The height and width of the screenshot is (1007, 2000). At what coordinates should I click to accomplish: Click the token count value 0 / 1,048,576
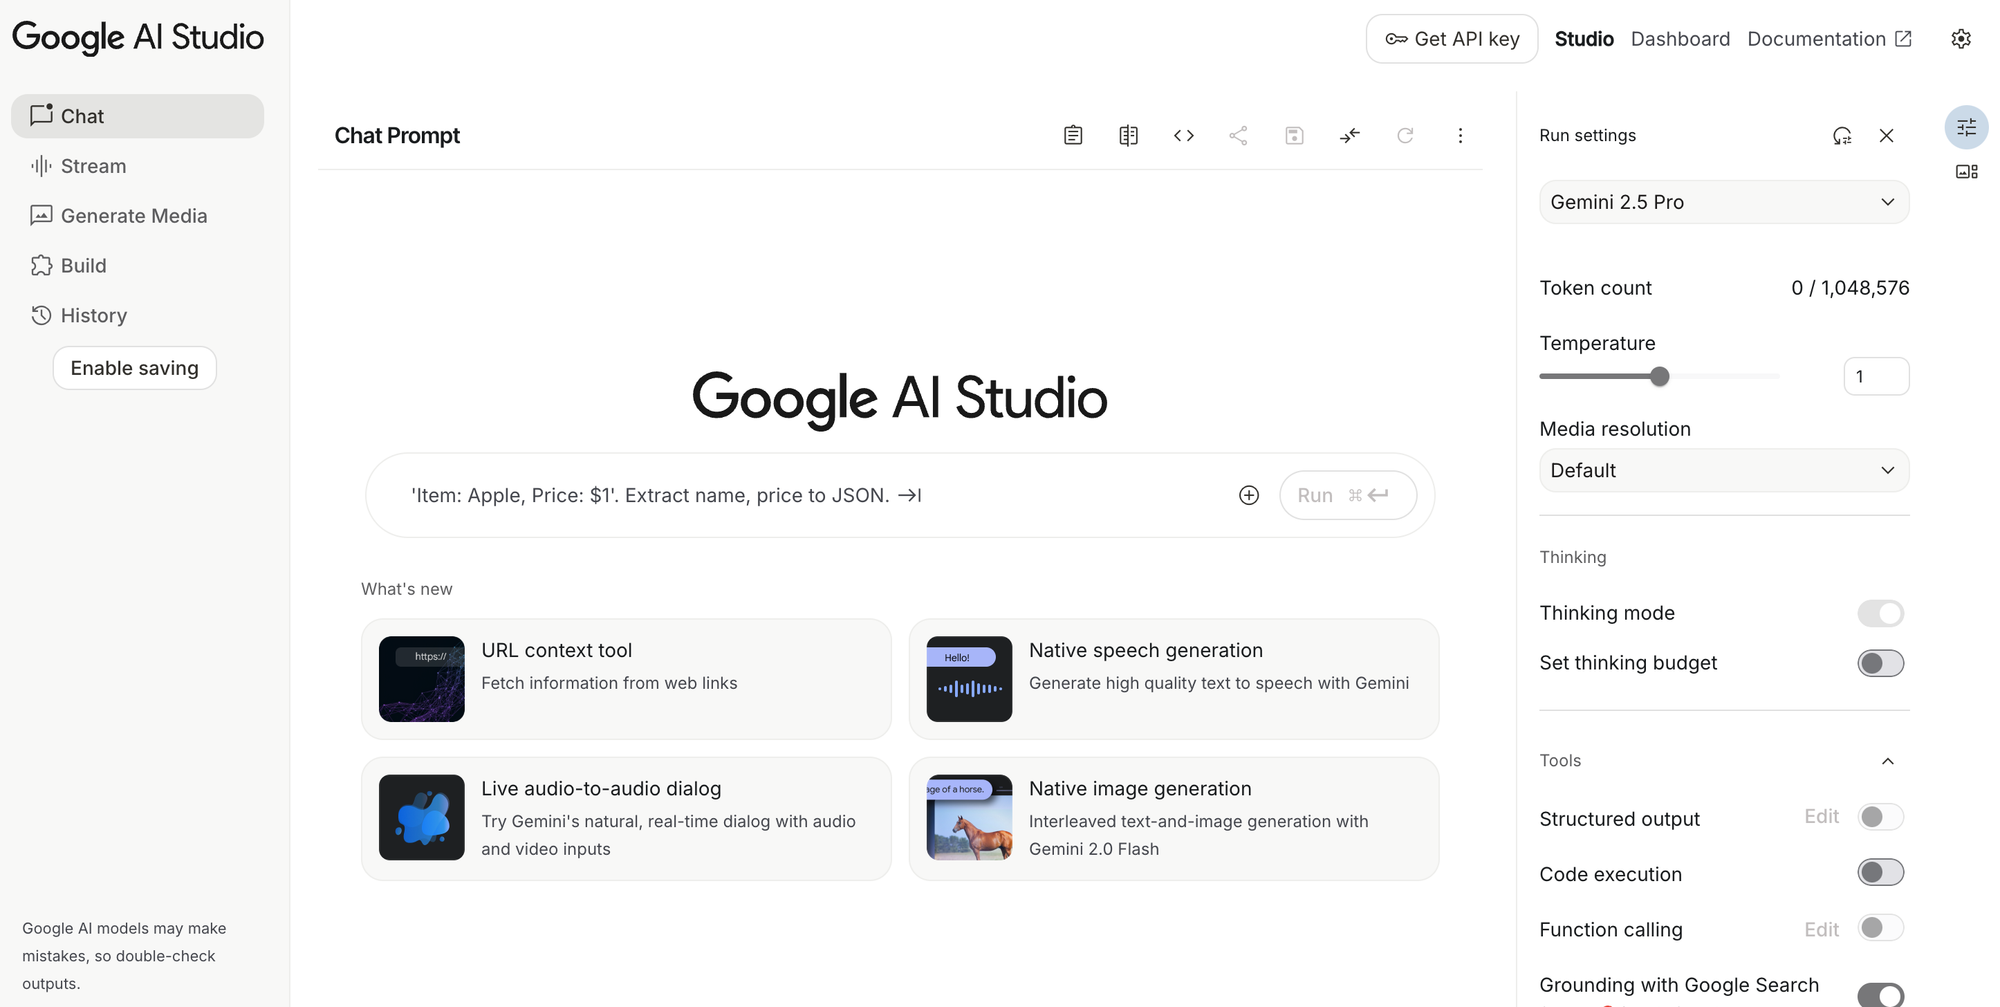(x=1850, y=288)
